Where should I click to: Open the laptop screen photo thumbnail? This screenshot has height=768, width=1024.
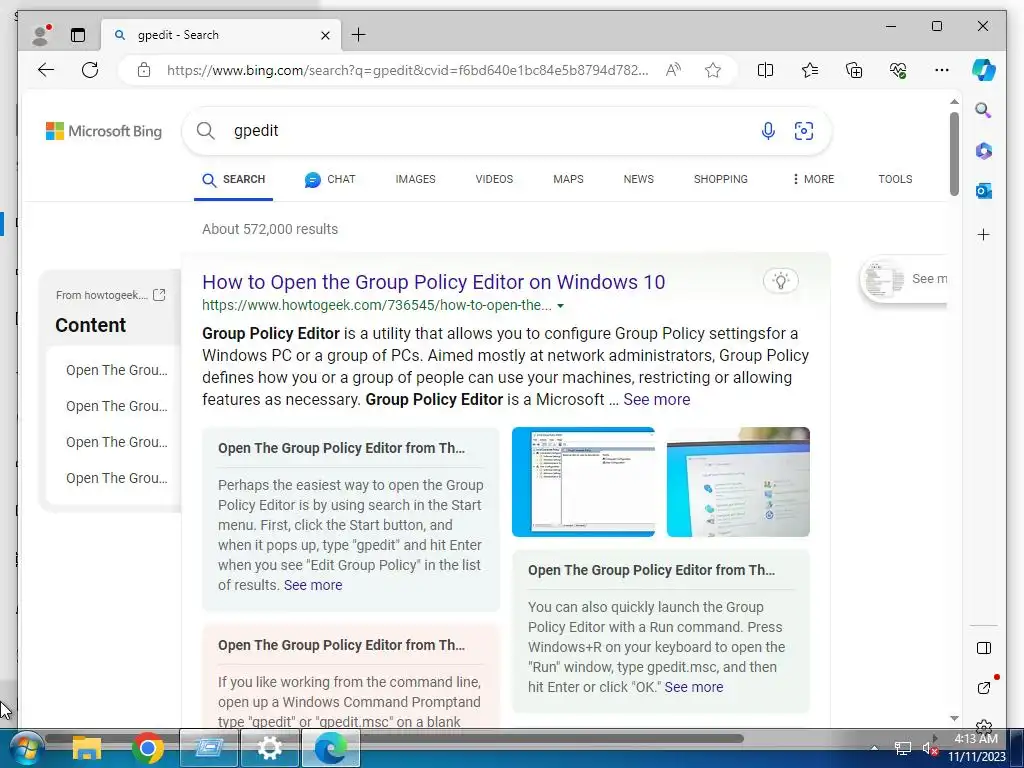738,482
